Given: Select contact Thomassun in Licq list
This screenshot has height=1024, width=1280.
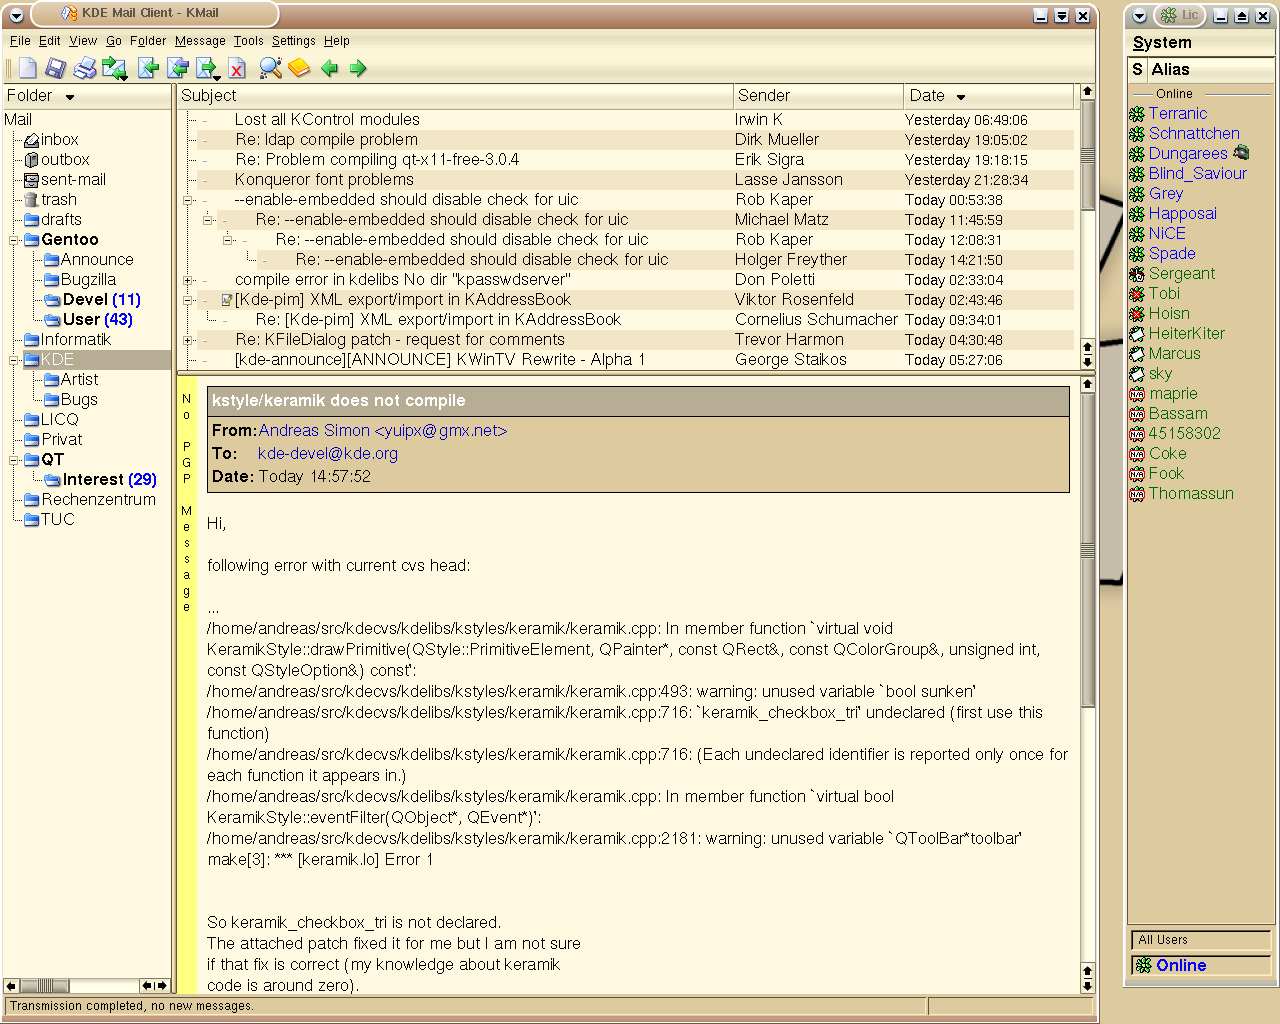Looking at the screenshot, I should pos(1190,494).
